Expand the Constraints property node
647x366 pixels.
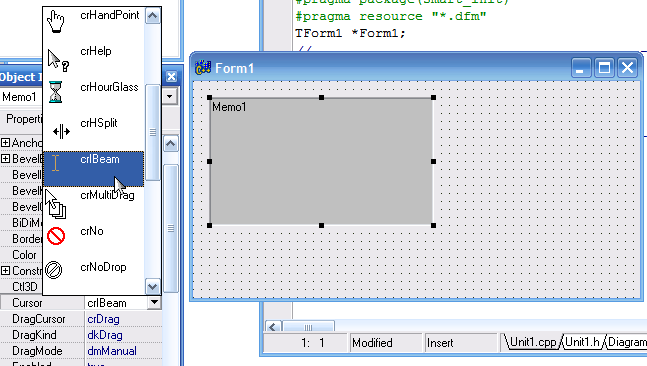[x=5, y=271]
